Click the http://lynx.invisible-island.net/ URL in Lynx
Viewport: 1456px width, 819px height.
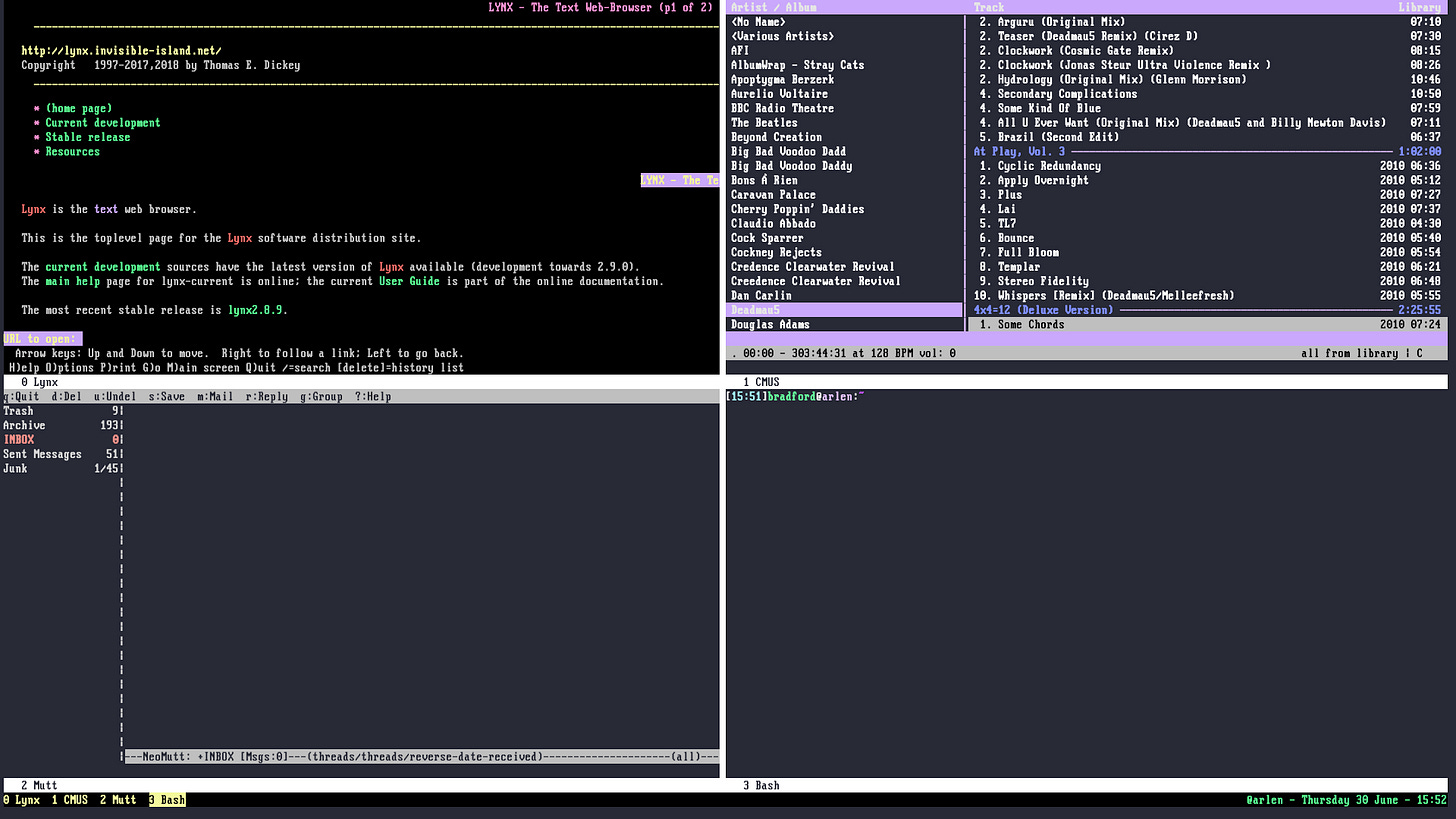point(121,51)
